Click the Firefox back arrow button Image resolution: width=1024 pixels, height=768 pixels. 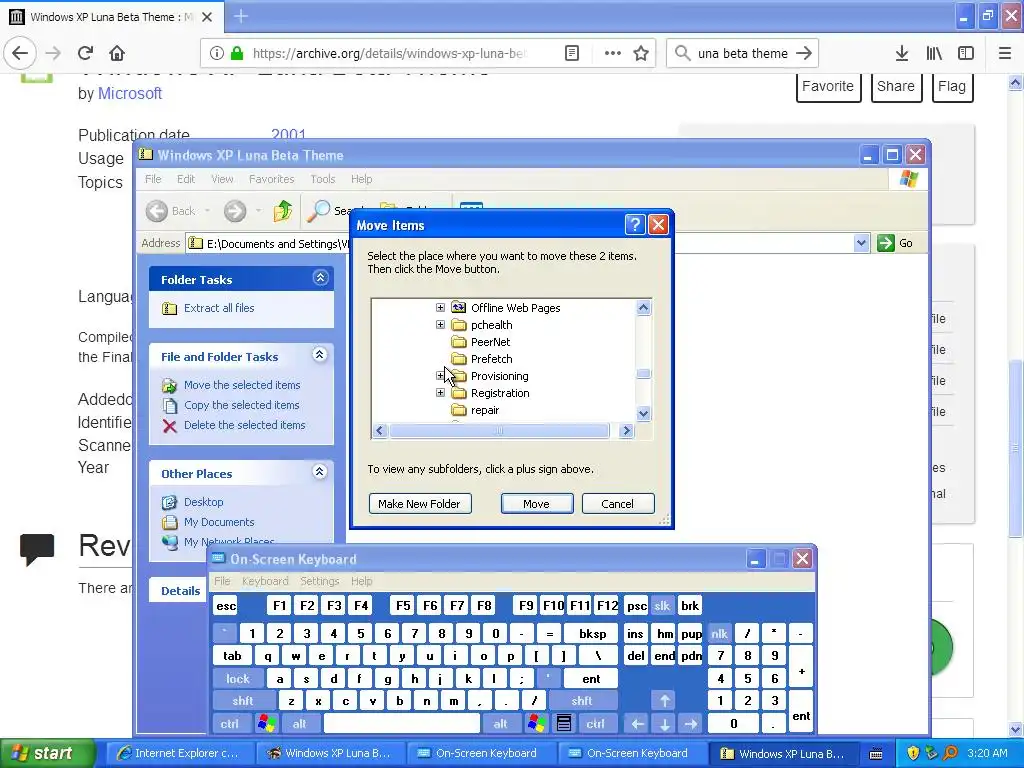click(20, 53)
